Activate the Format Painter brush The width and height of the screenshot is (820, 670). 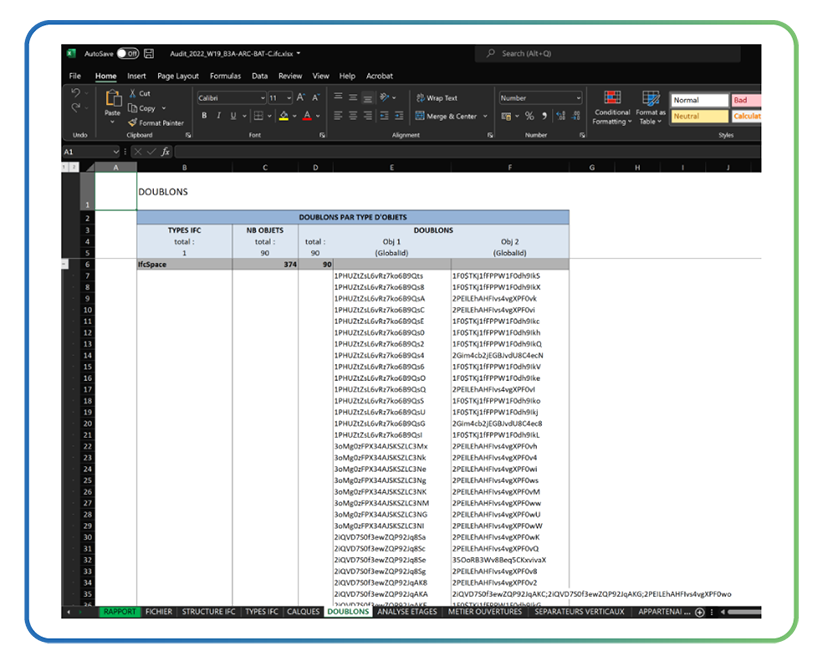tap(133, 122)
